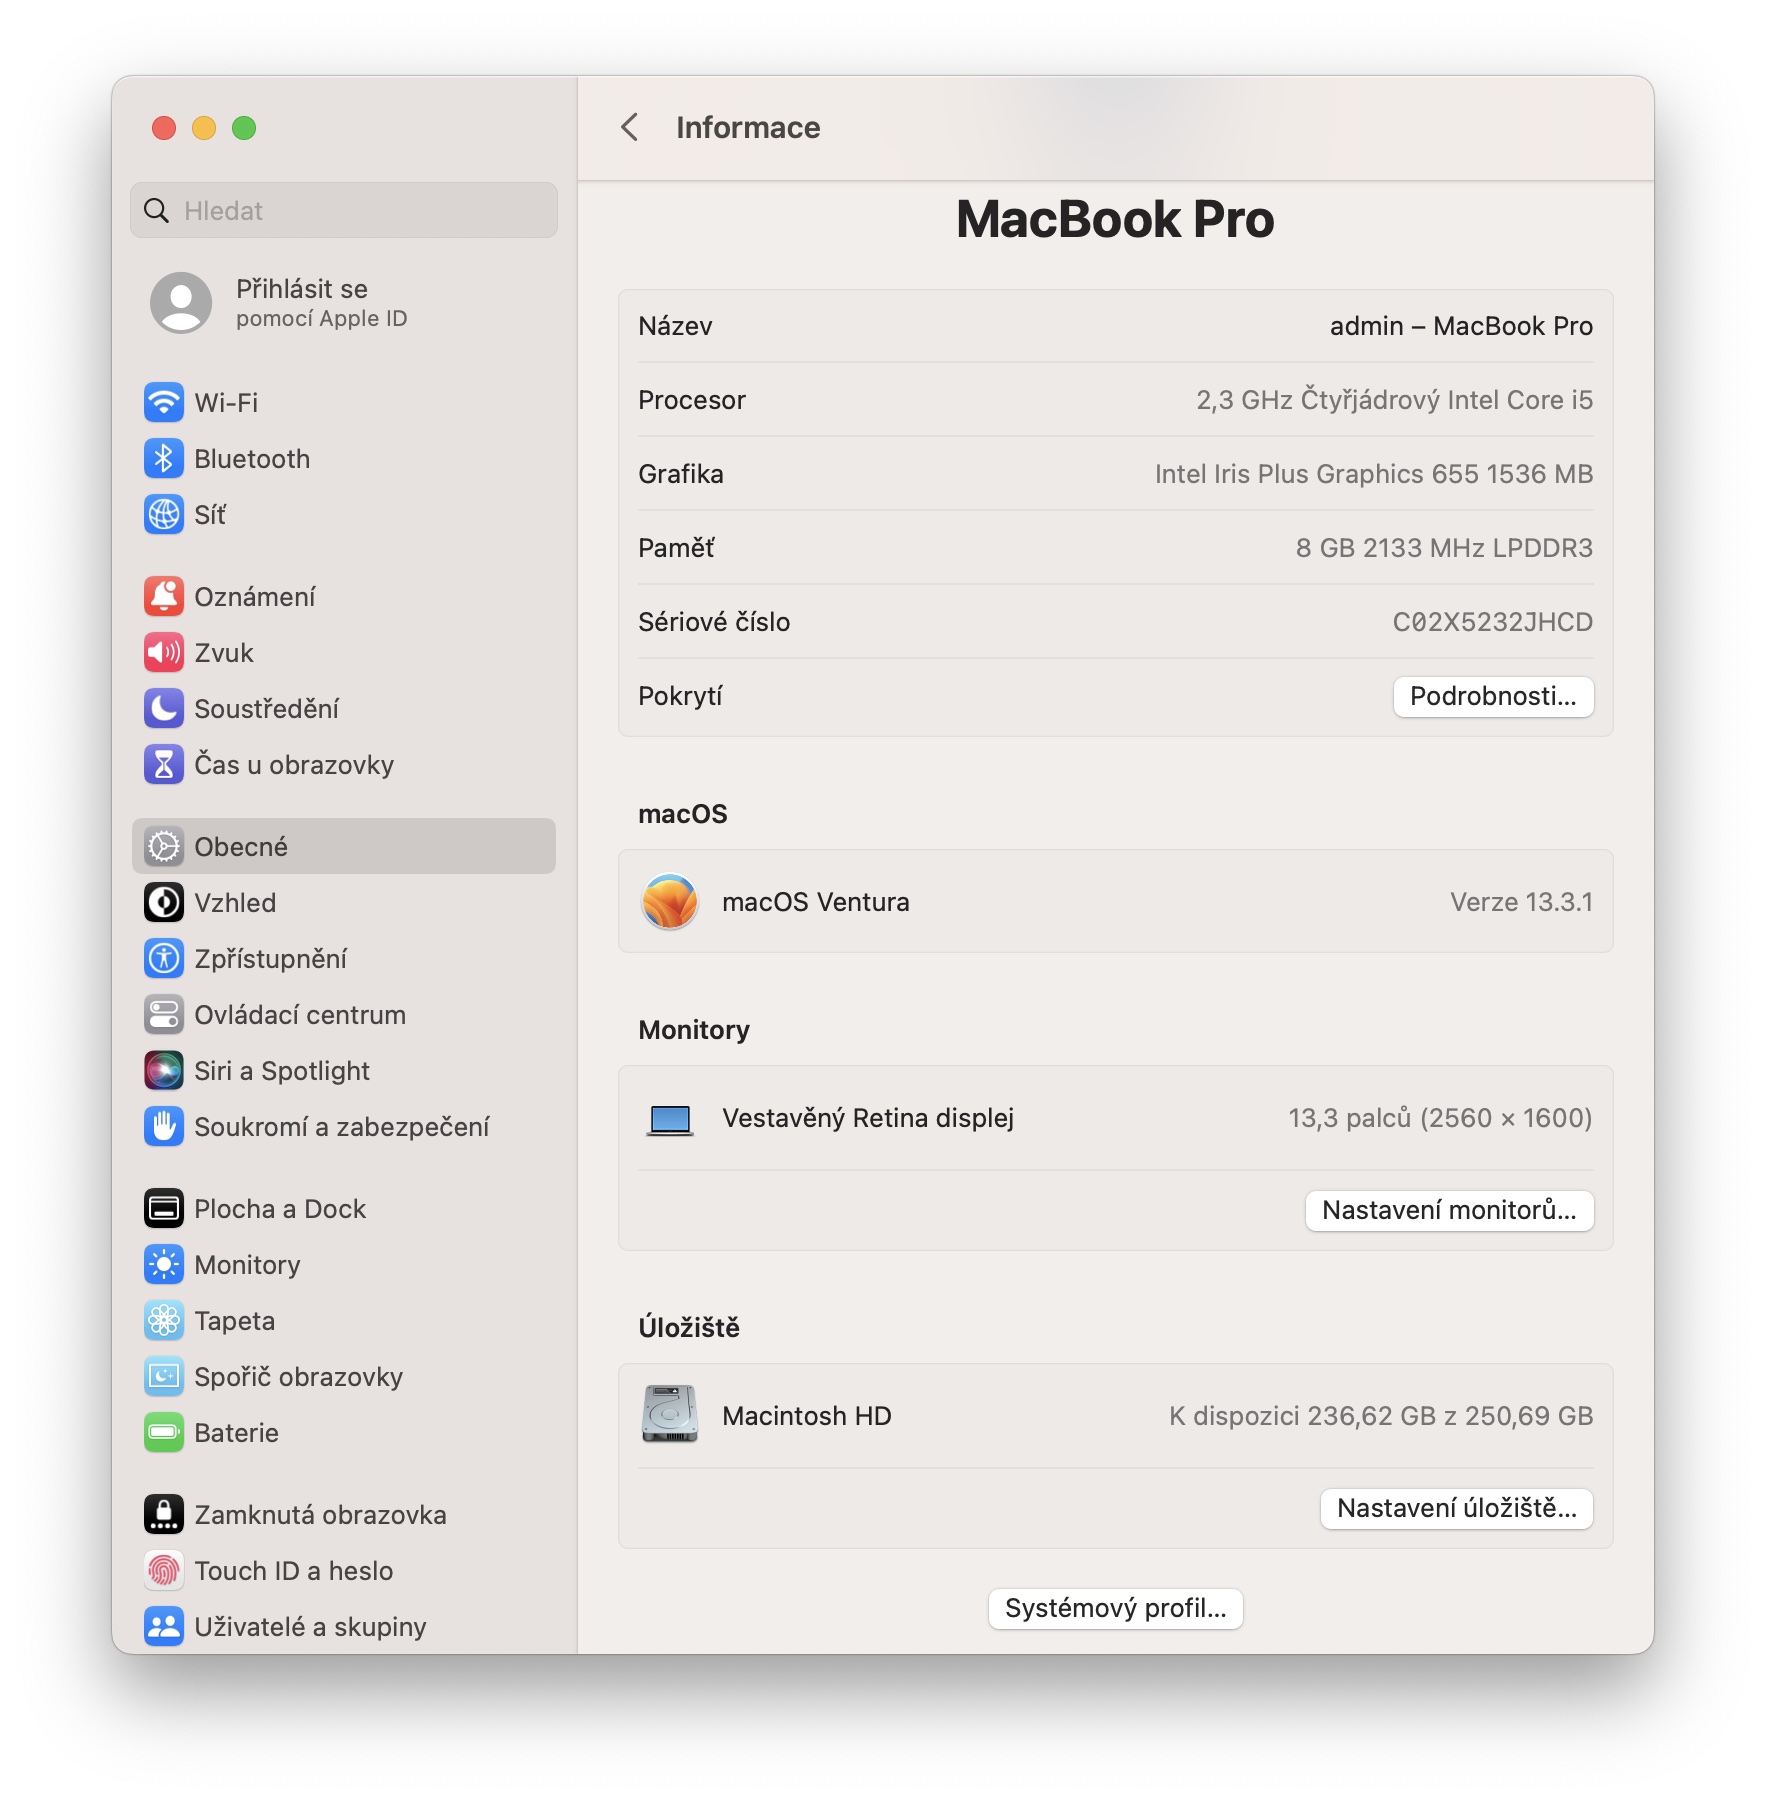This screenshot has height=1802, width=1766.
Task: Click the Wi-Fi icon in sidebar
Action: point(164,403)
